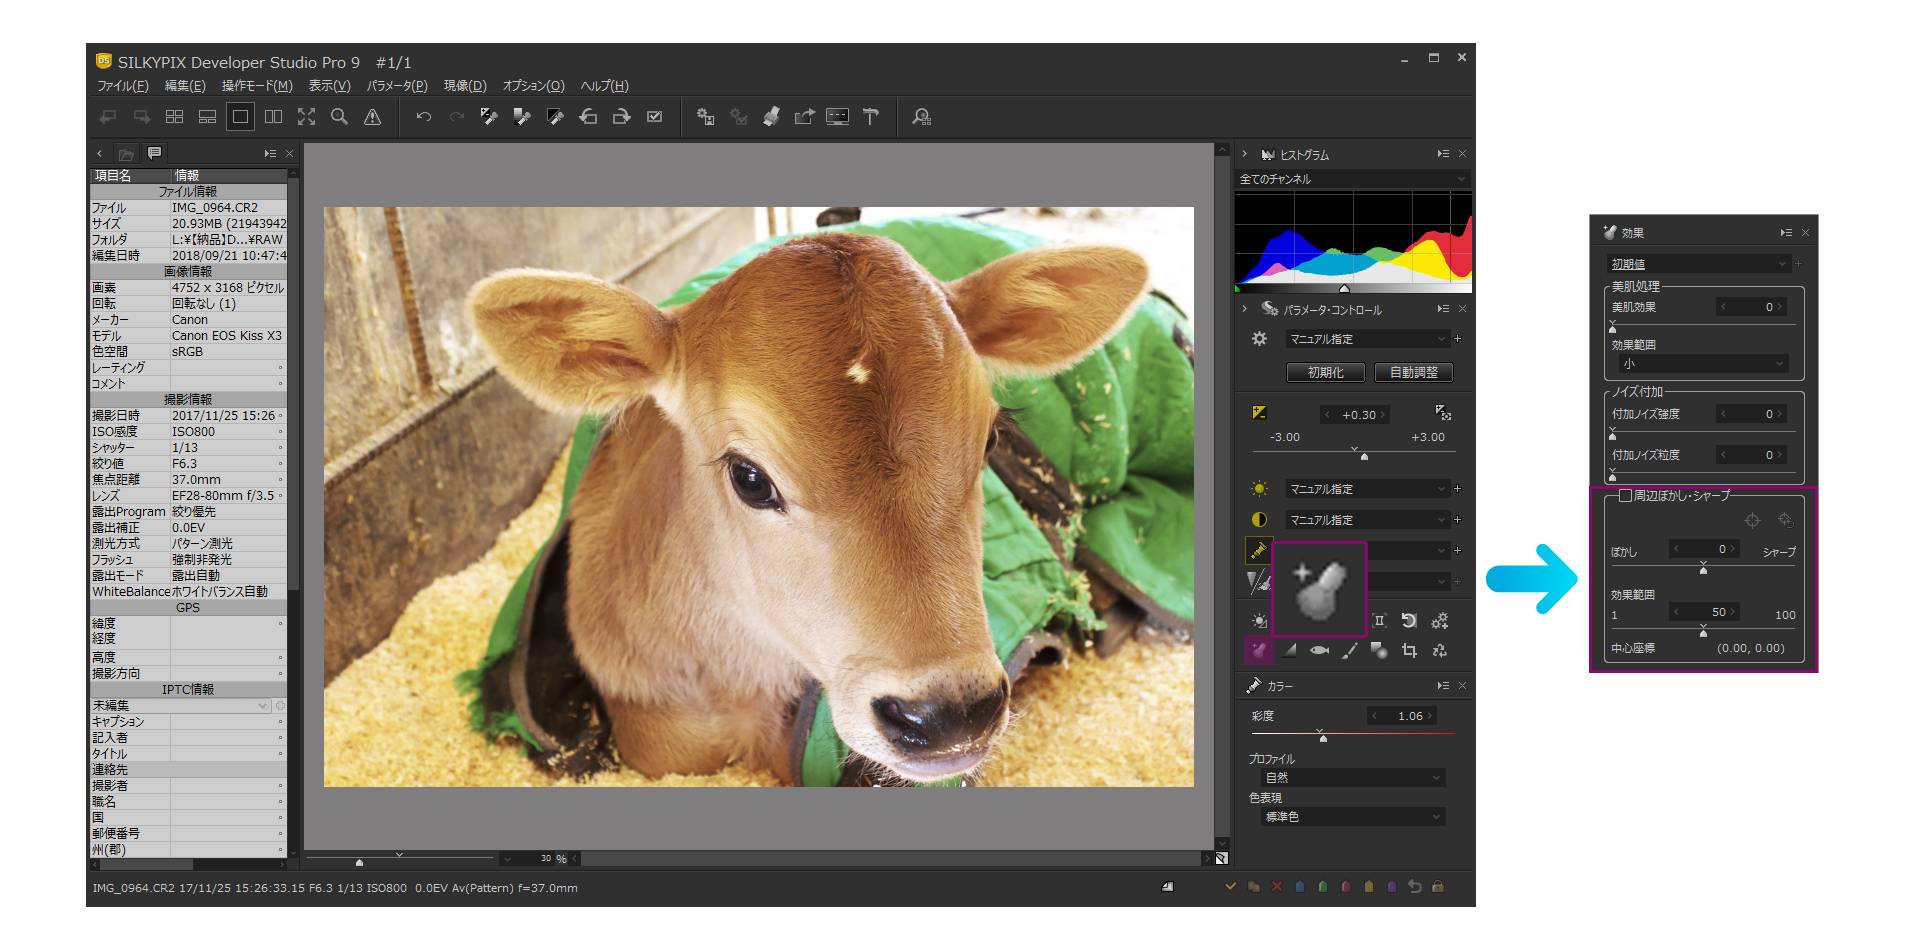1906x950 pixels.
Task: Enable peripheral blur/sharp checkbox in effects
Action: (1625, 496)
